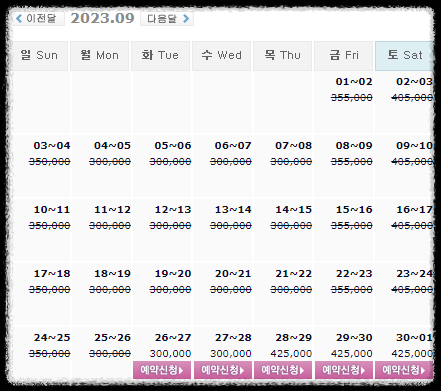The width and height of the screenshot is (441, 391).
Task: Click struck-out 405,000 price under 09~10
Action: point(412,161)
